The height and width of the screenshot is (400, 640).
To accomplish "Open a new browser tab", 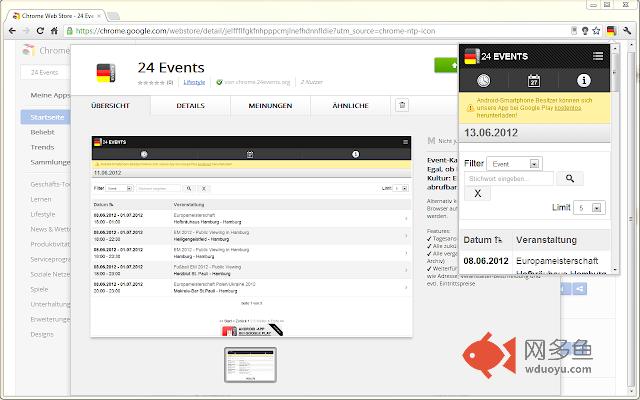I will coord(113,16).
